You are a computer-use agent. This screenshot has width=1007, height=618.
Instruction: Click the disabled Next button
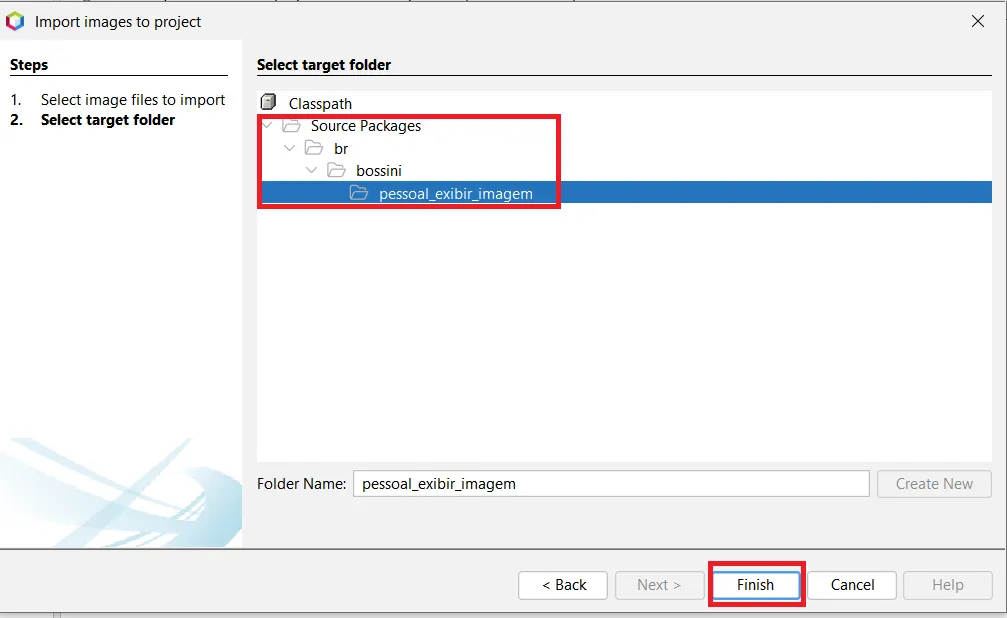[x=659, y=585]
